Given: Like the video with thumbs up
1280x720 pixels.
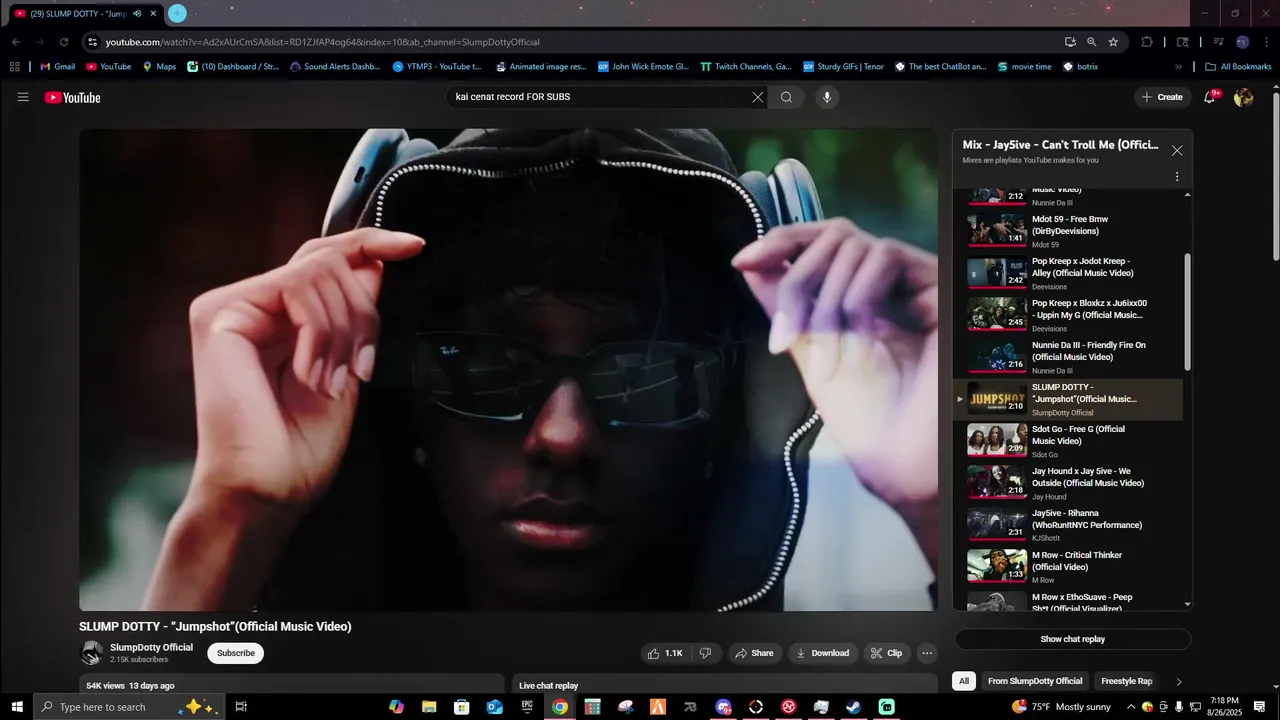Looking at the screenshot, I should click(x=665, y=653).
